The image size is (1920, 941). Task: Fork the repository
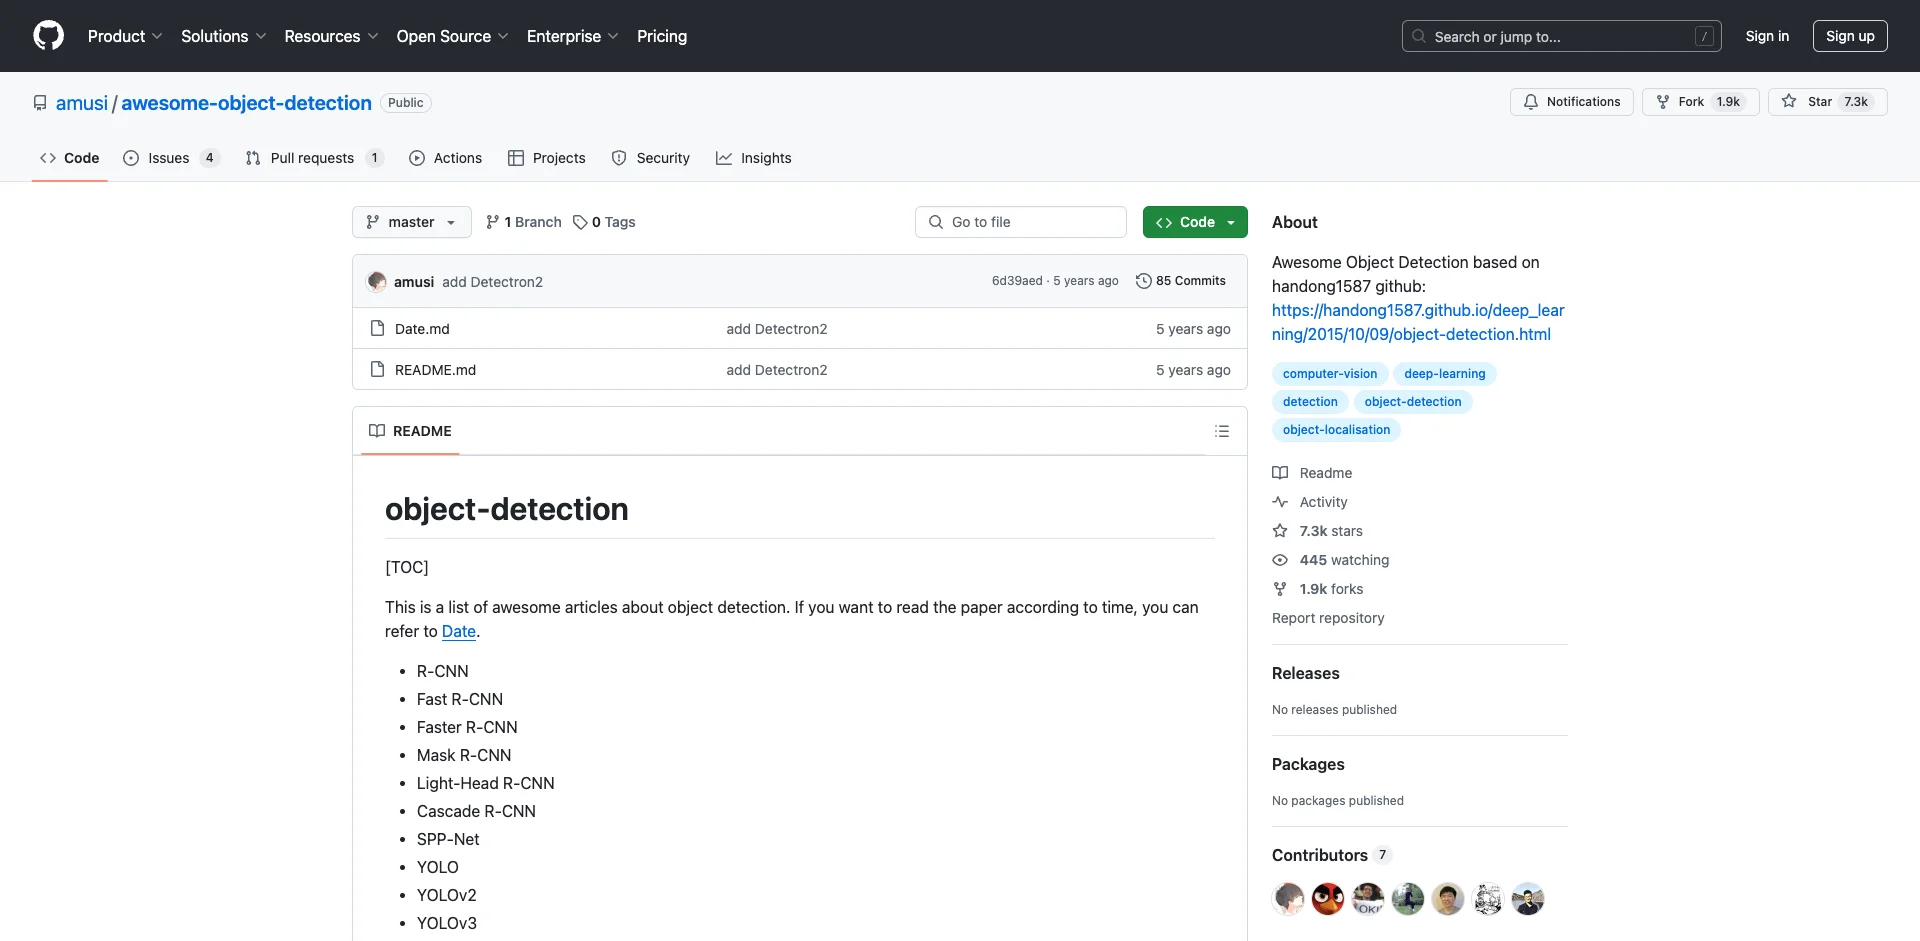pos(1700,102)
